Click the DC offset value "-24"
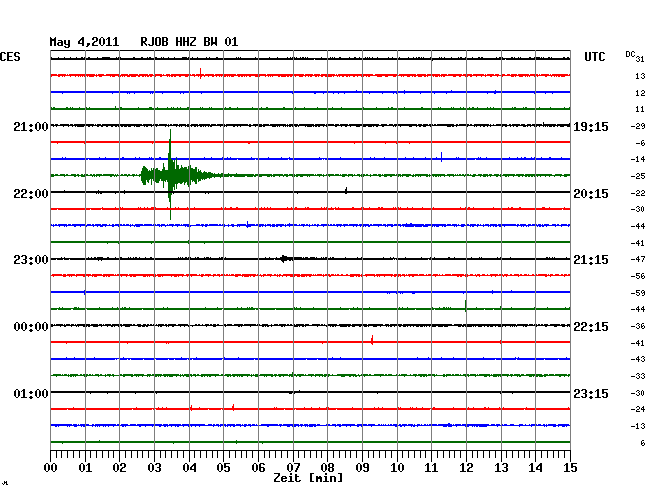650x494 pixels. (638, 409)
